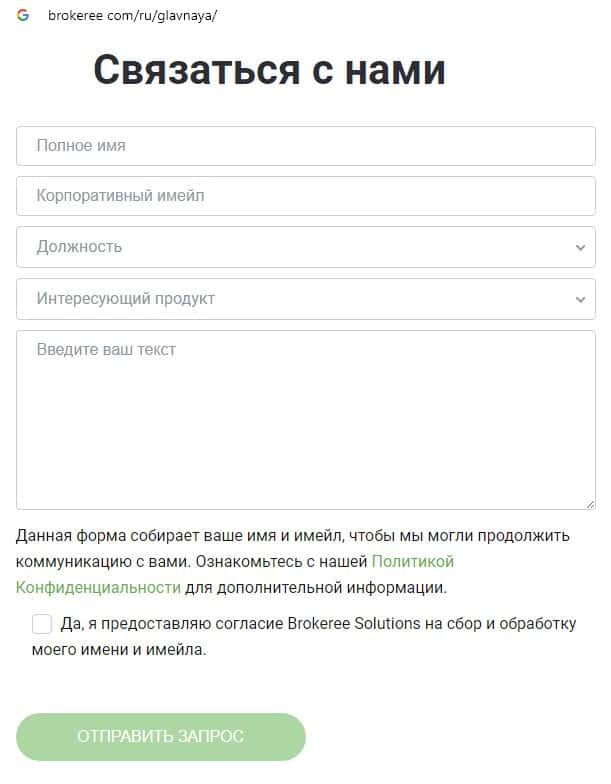Tick the Brokeree Solutions consent checkbox
This screenshot has height=784, width=611.
pos(42,624)
